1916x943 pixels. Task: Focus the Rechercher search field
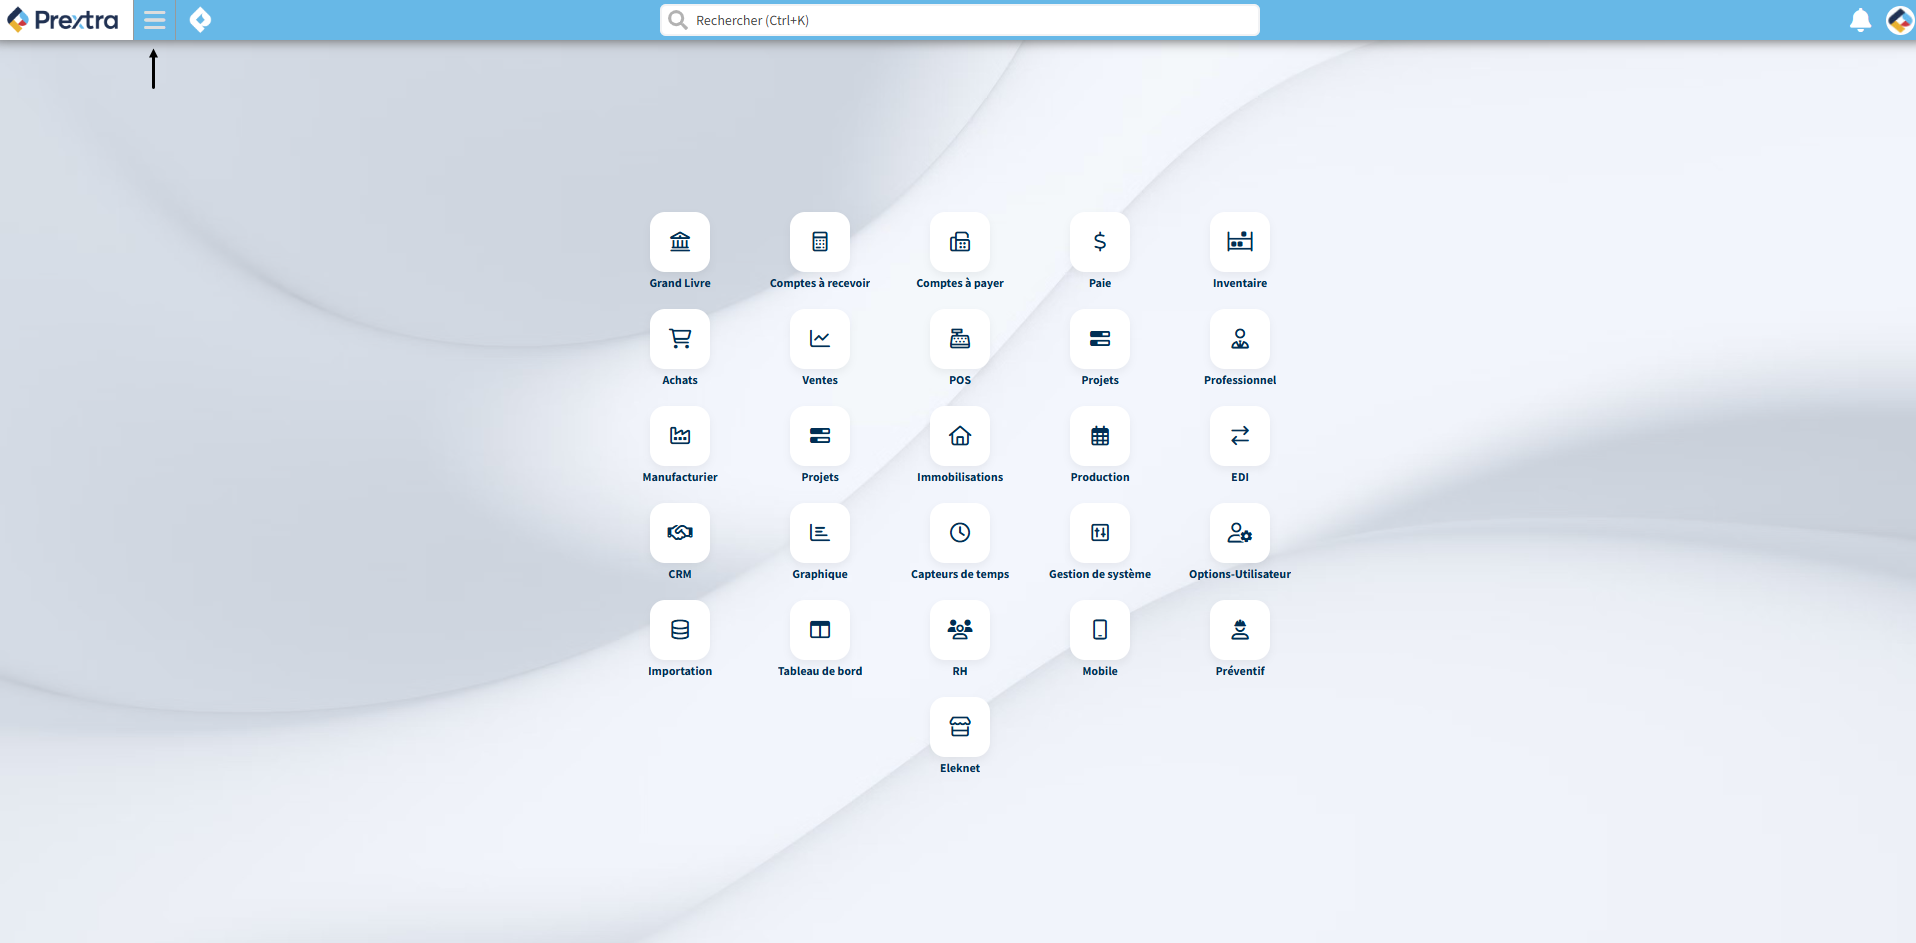pos(960,20)
